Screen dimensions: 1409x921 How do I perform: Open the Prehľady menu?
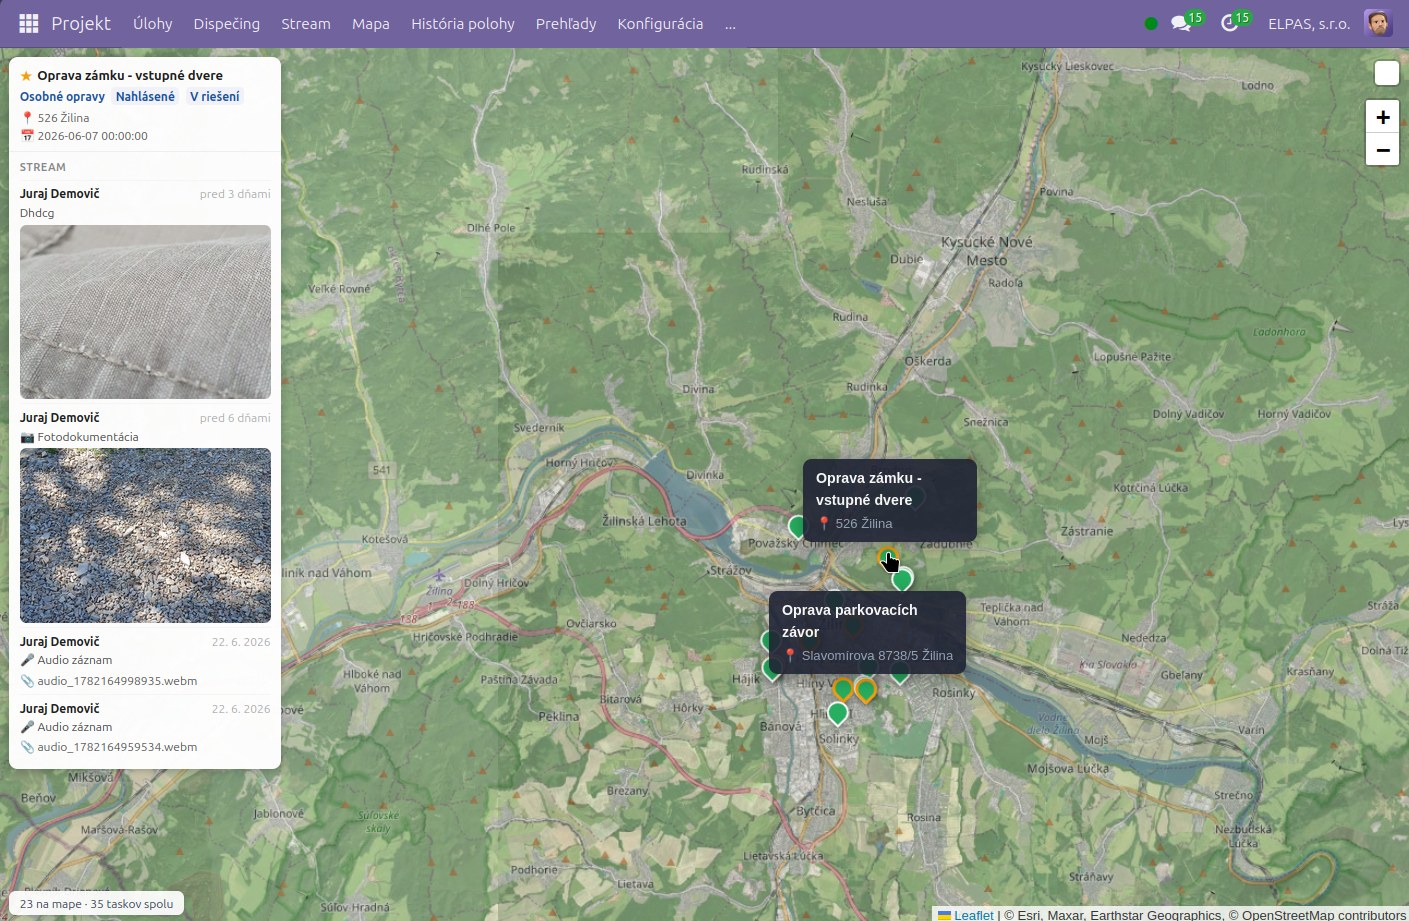(x=566, y=23)
